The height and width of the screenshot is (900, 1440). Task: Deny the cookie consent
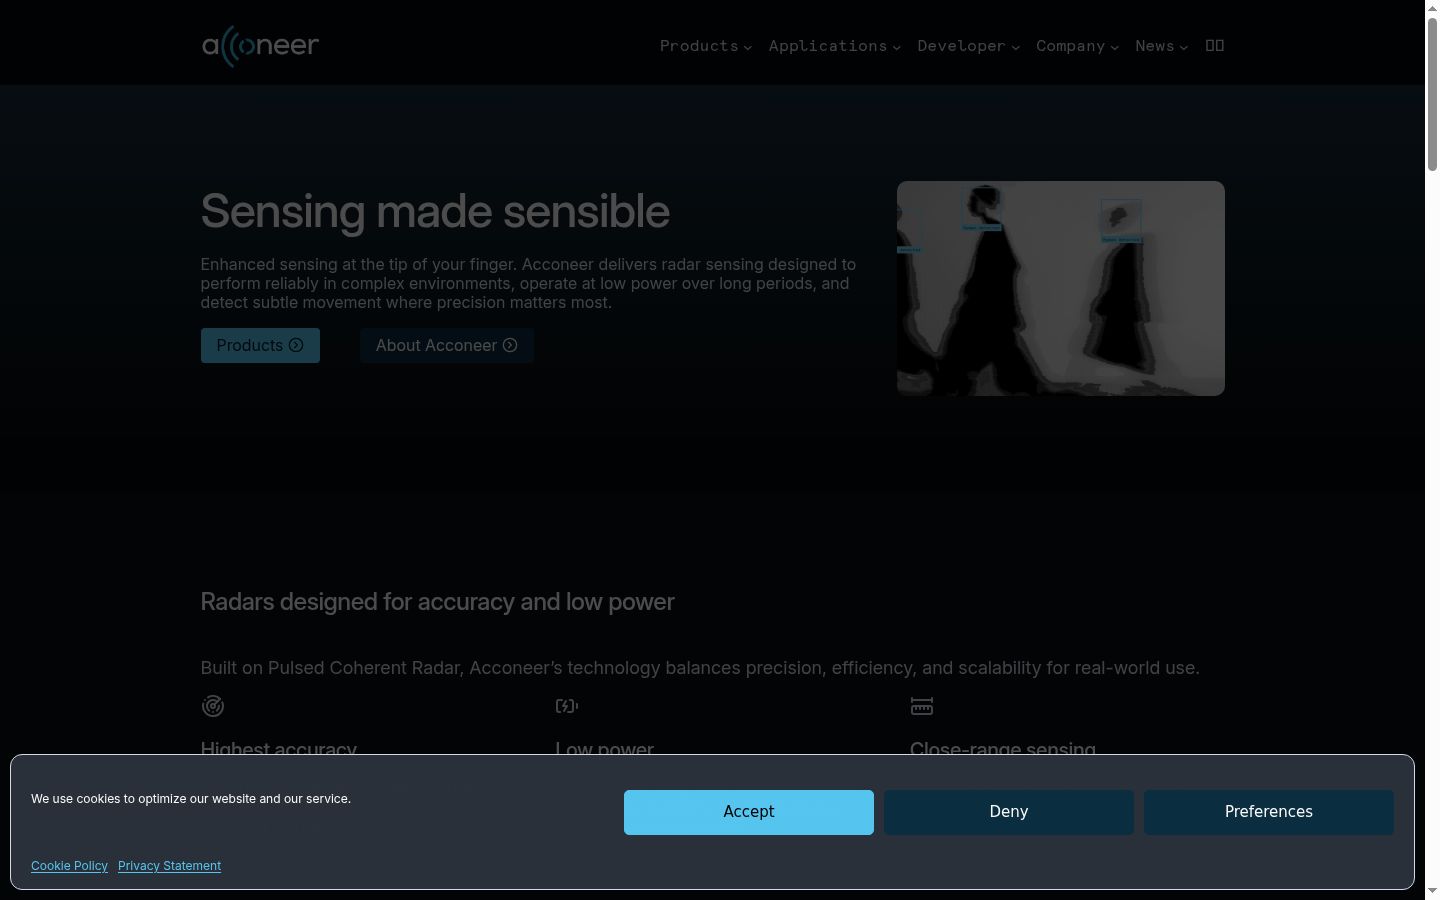[x=1009, y=812]
